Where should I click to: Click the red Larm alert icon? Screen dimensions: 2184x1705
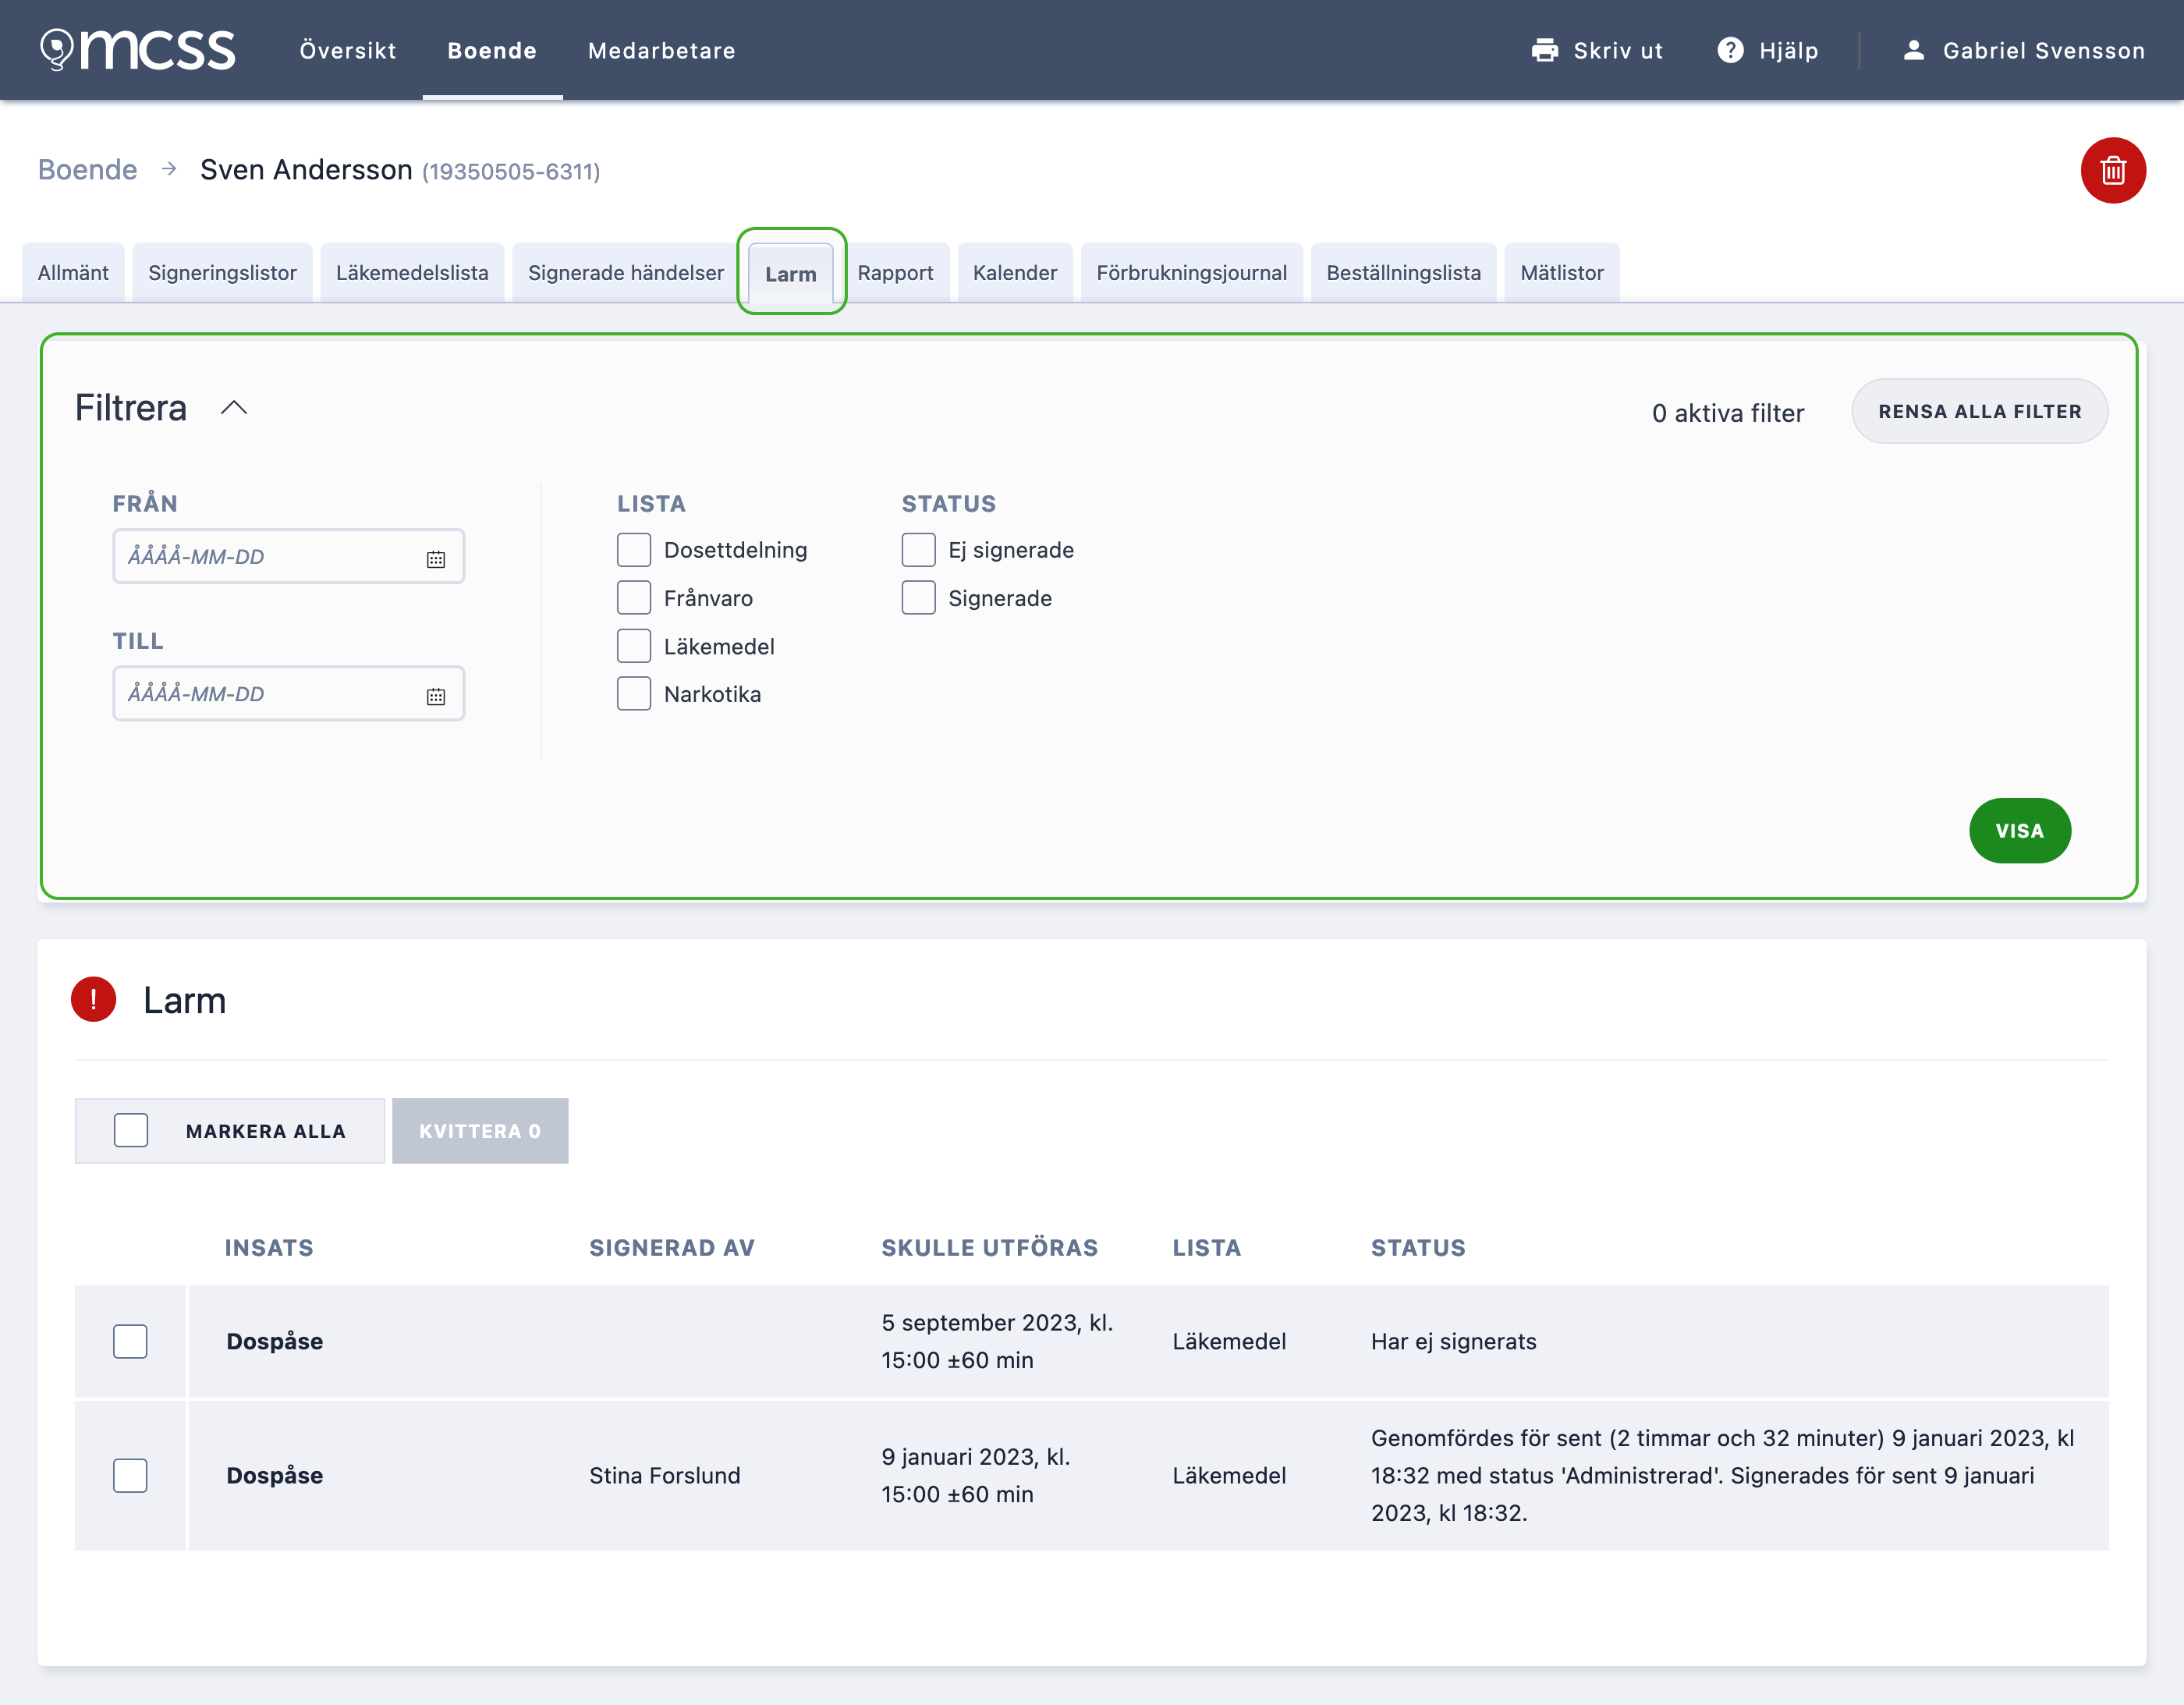(94, 999)
